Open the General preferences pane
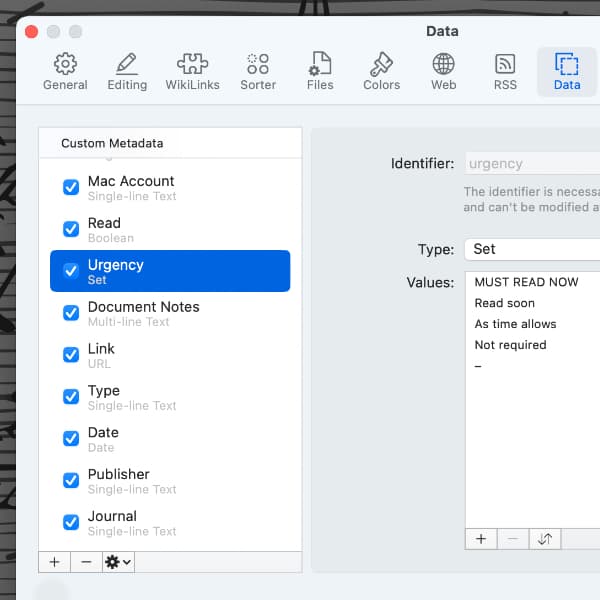Viewport: 600px width, 600px height. click(x=65, y=72)
